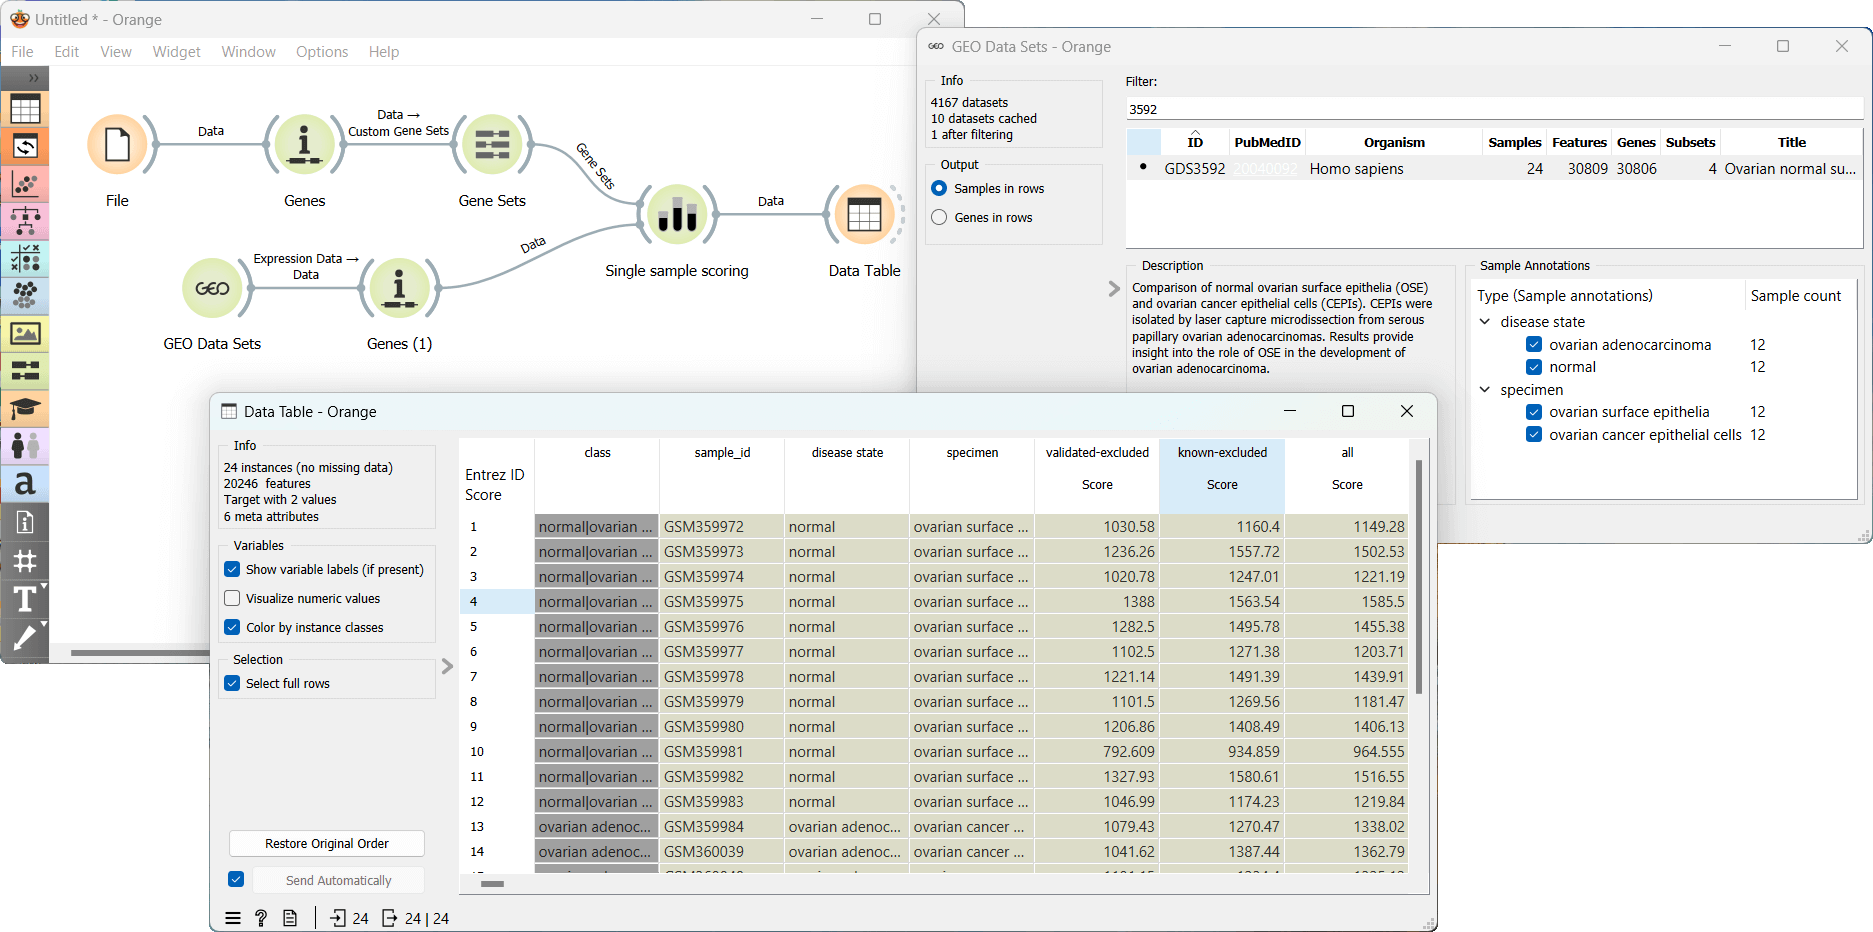Click the Data Table horizontal scrollbar
Image resolution: width=1873 pixels, height=932 pixels.
pos(492,884)
